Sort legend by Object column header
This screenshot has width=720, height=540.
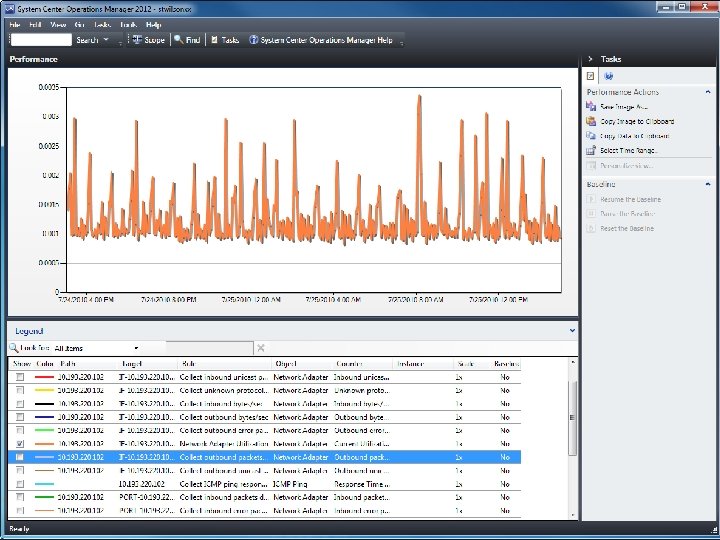(x=302, y=364)
